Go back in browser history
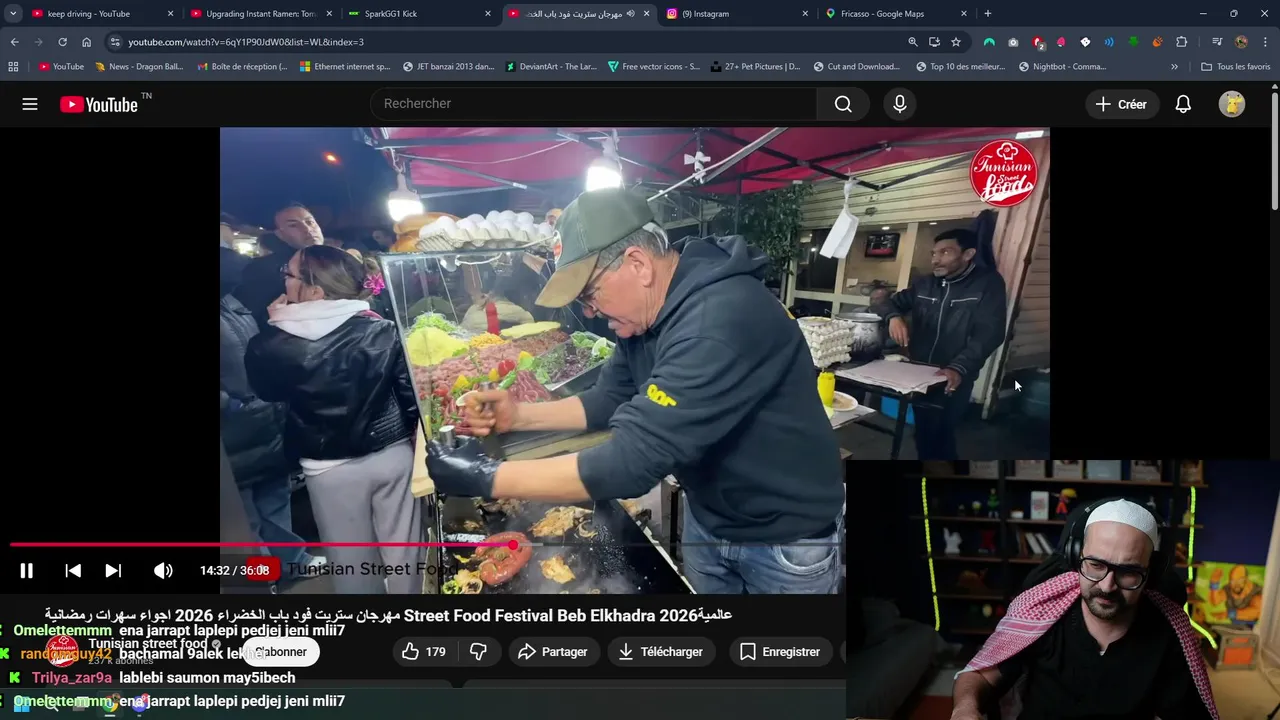 pos(14,42)
